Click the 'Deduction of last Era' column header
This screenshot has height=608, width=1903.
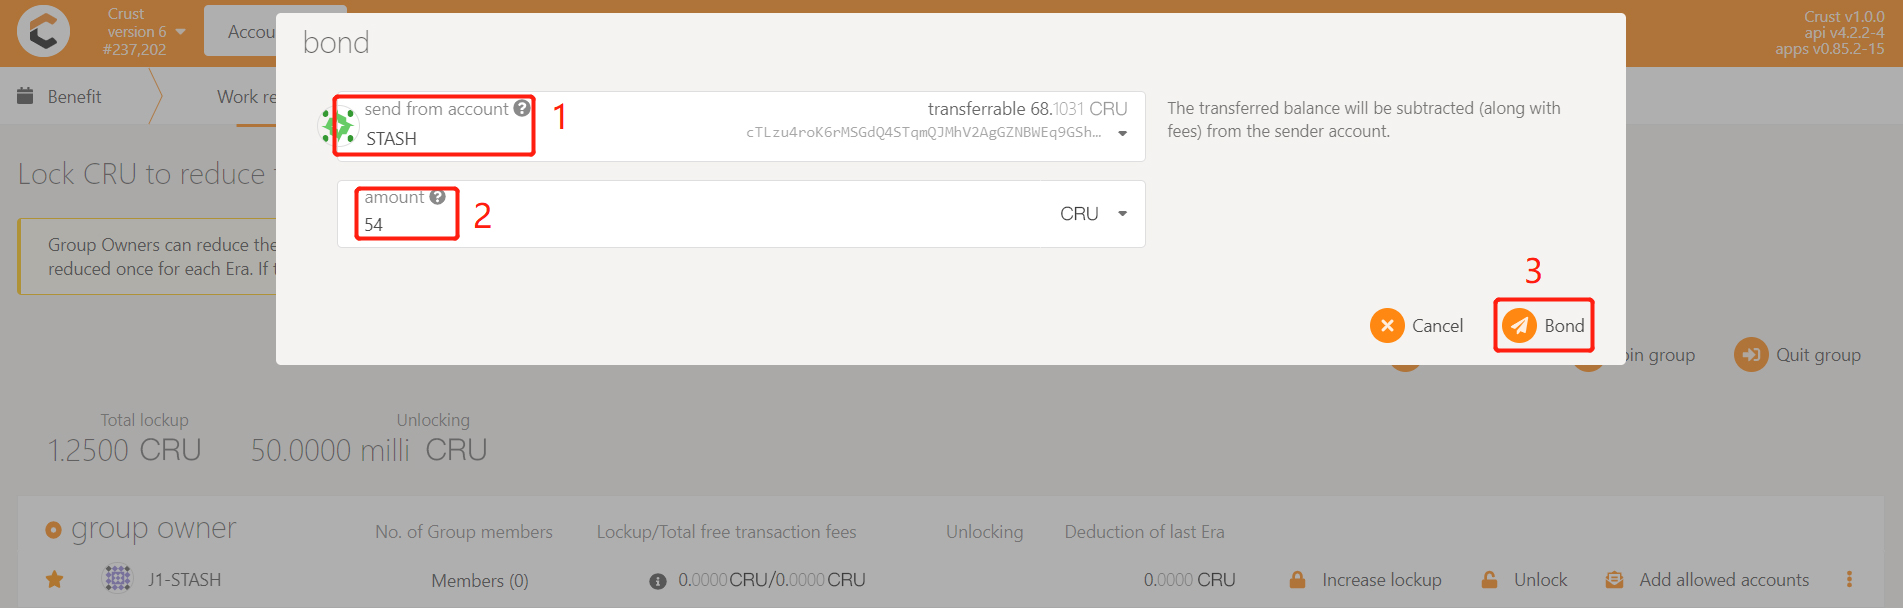click(1144, 532)
